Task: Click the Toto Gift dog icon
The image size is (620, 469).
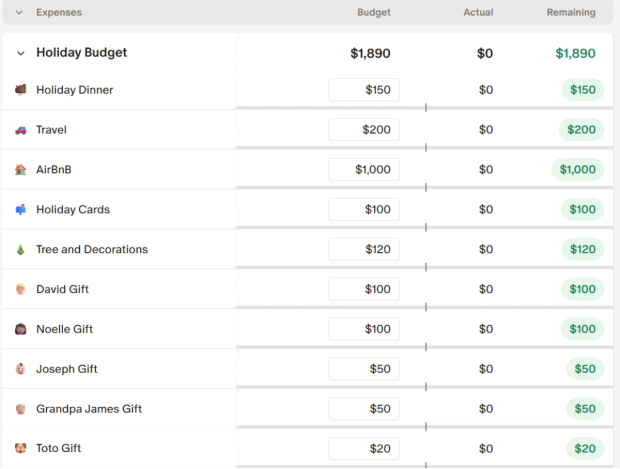Action: (20, 449)
